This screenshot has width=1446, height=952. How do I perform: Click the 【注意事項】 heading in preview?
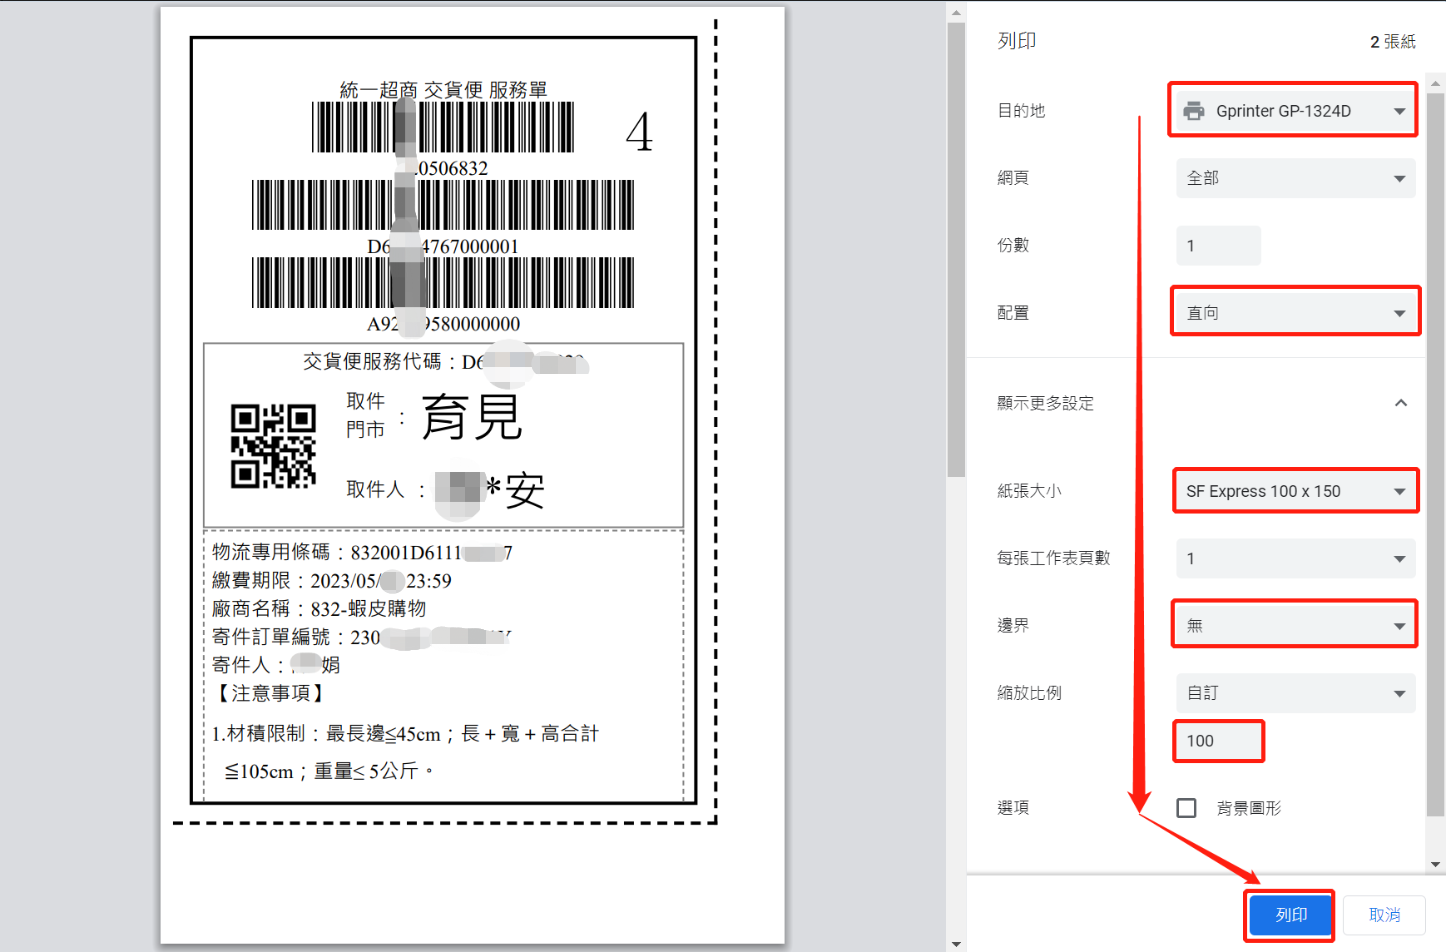(x=270, y=693)
